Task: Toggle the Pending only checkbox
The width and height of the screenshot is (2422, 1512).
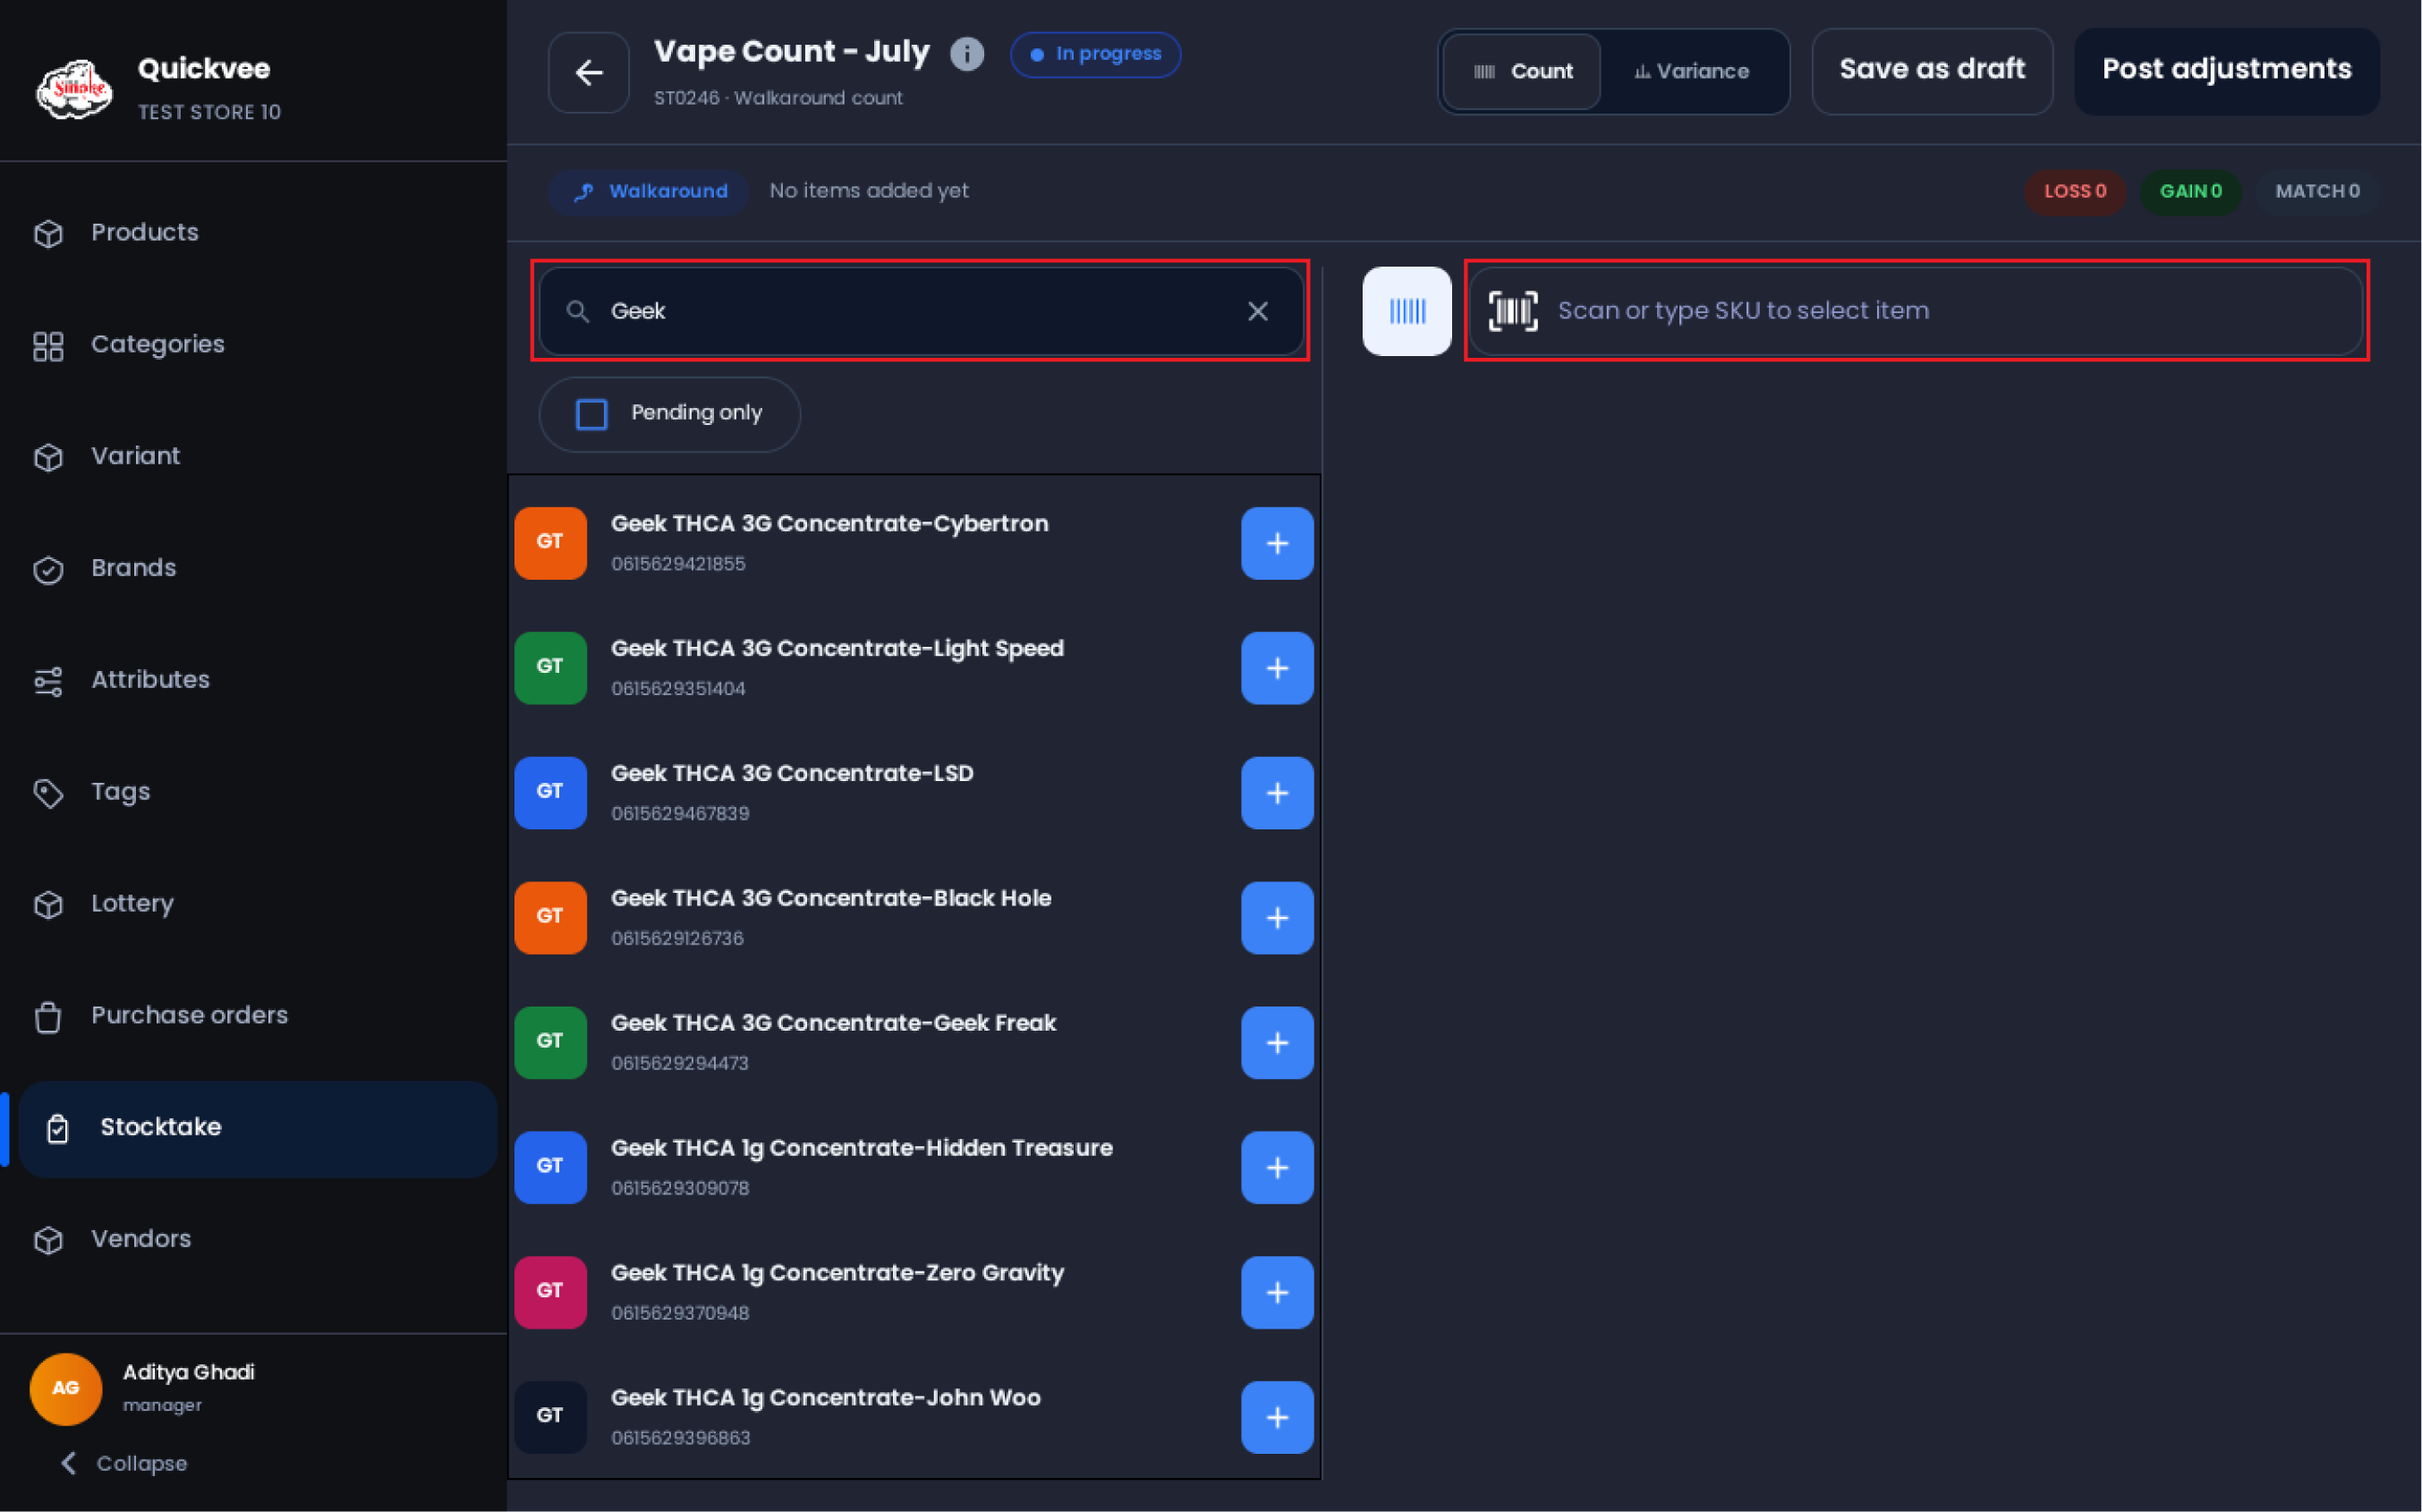Action: 592,414
